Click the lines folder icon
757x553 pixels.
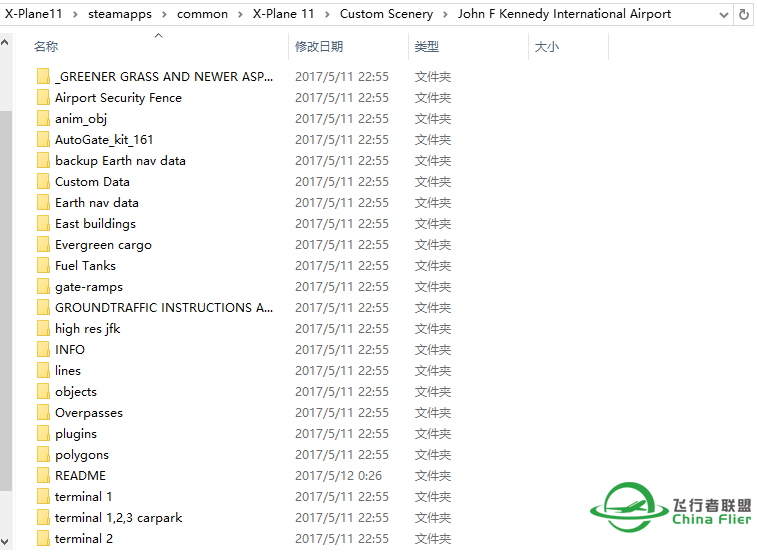pos(43,370)
